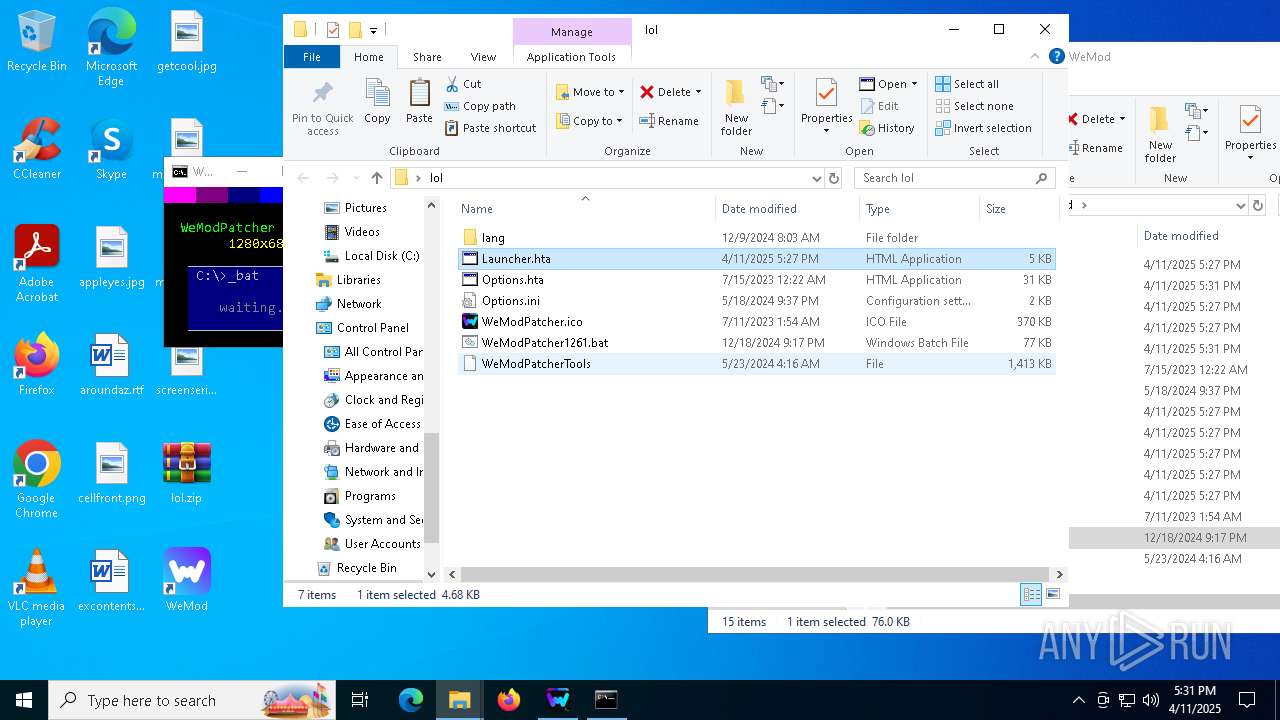
Task: Open the Application Tools tab
Action: click(571, 57)
